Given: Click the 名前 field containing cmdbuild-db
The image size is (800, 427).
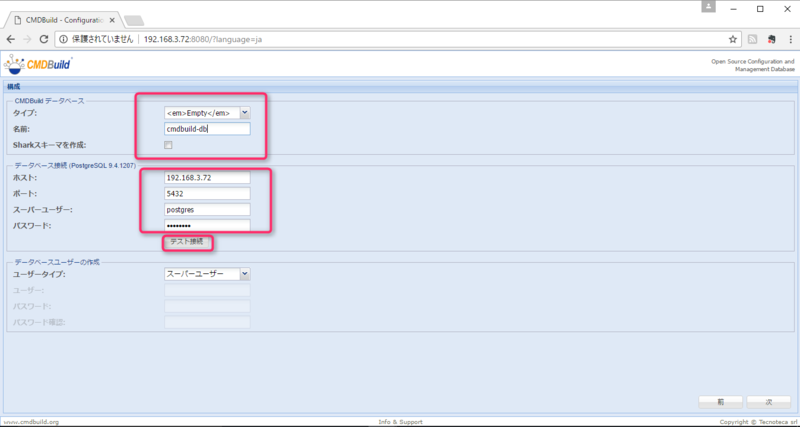Looking at the screenshot, I should click(207, 129).
